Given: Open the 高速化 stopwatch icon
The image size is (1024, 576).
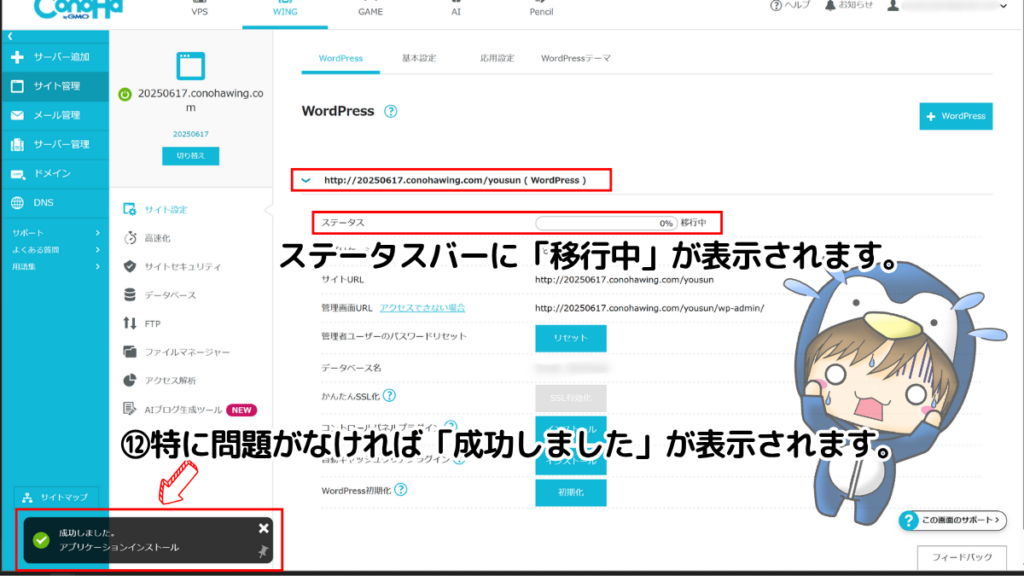Looking at the screenshot, I should 130,238.
